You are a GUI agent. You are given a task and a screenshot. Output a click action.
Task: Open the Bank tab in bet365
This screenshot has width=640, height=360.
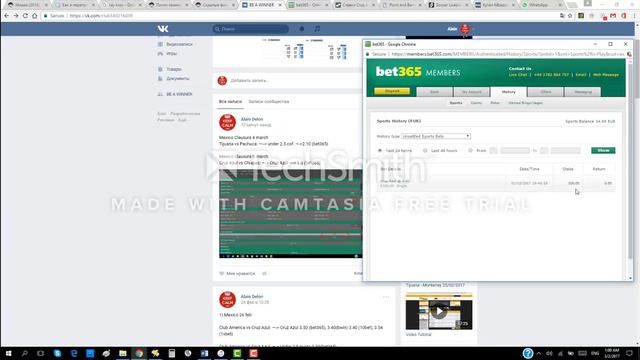pos(434,92)
